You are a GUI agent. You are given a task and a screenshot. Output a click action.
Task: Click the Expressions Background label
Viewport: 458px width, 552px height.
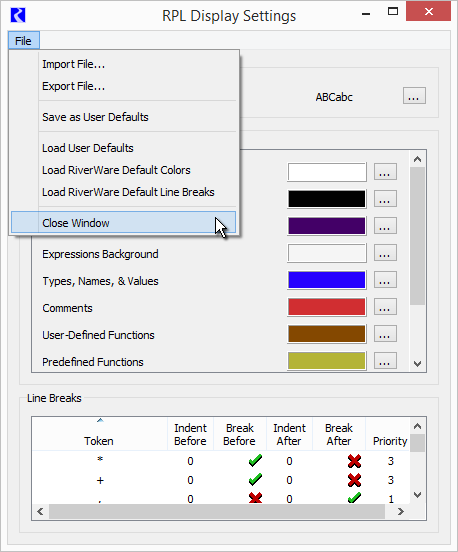tap(100, 254)
